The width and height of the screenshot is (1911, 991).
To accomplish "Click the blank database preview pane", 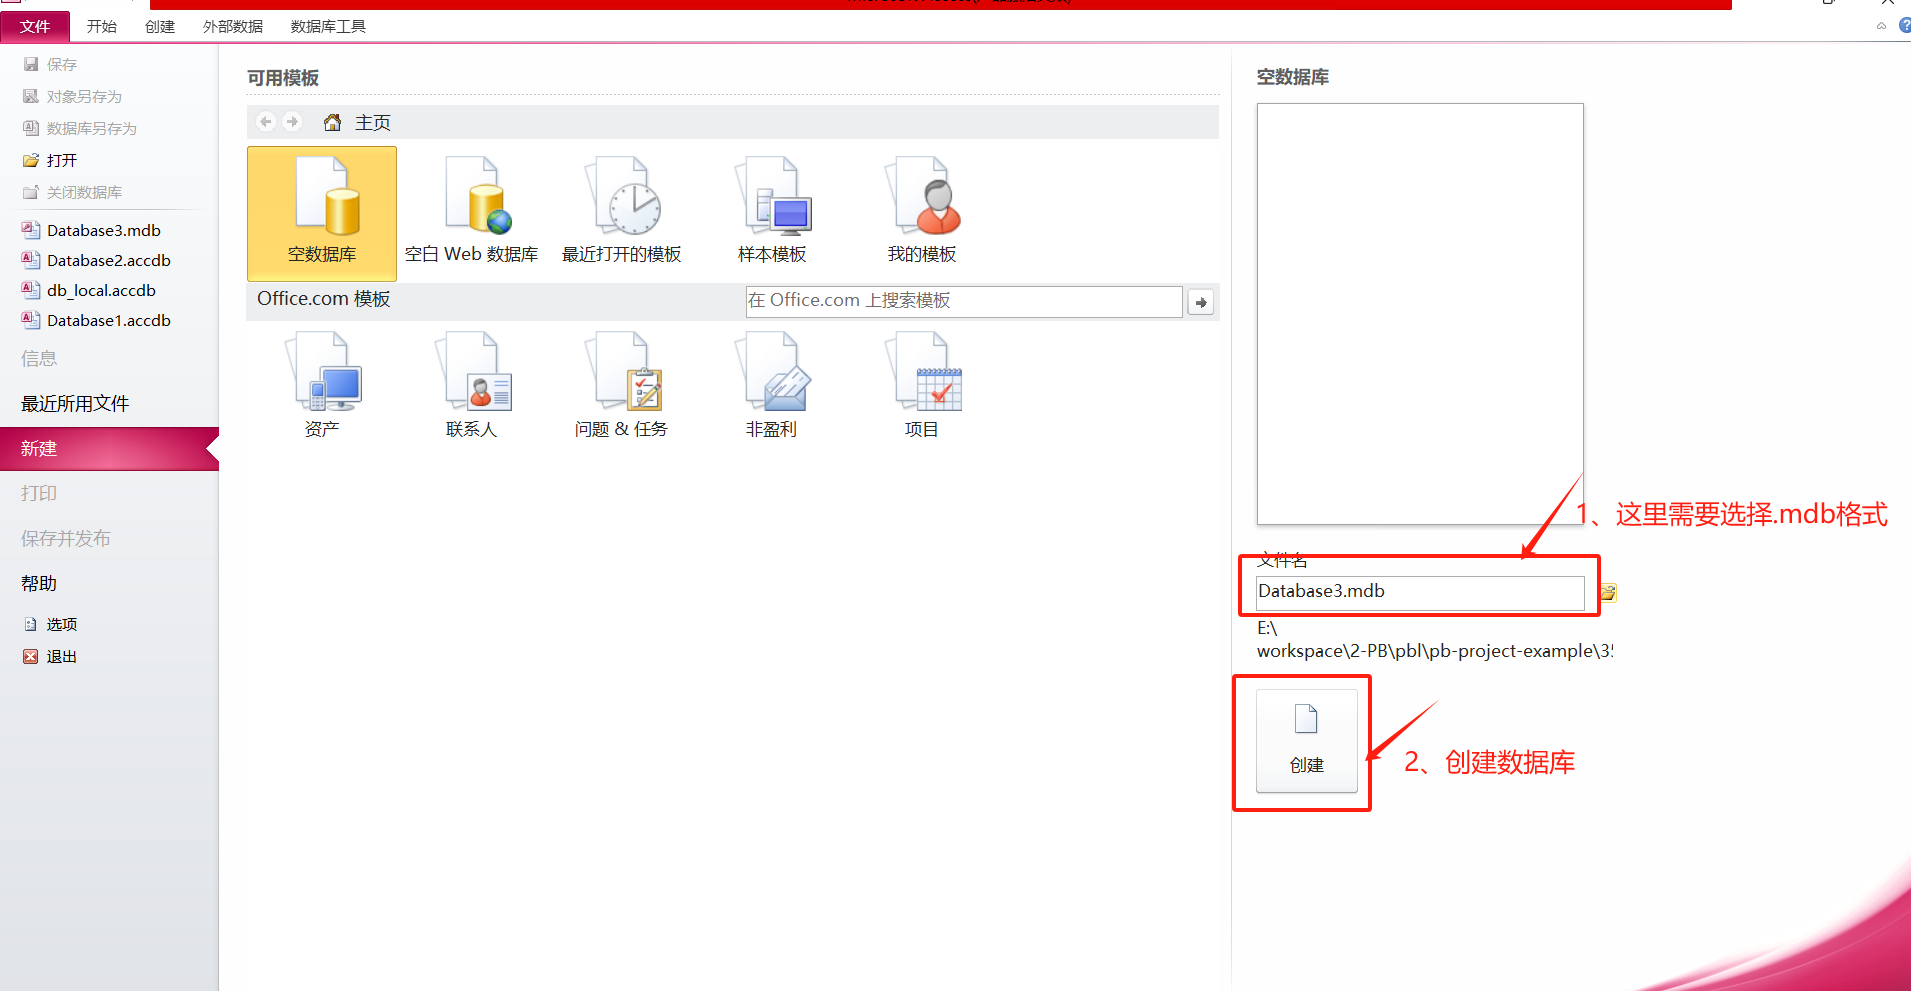I will [1420, 314].
